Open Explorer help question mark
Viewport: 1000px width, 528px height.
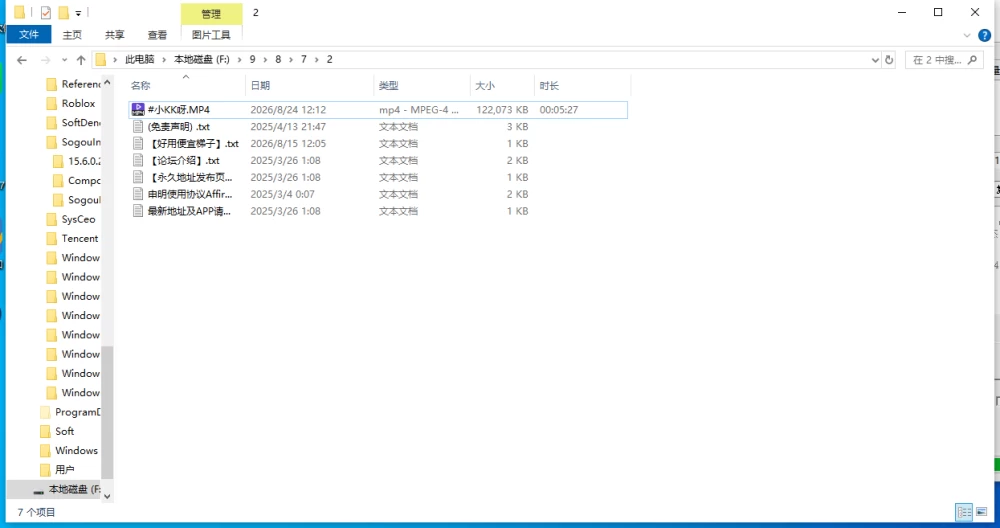pyautogui.click(x=984, y=36)
